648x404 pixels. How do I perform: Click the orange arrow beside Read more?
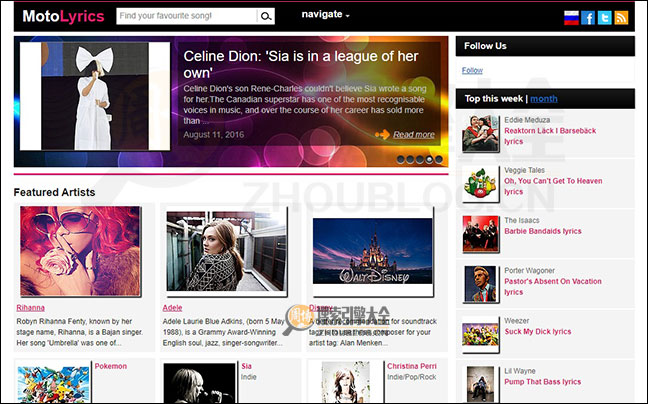pyautogui.click(x=382, y=134)
